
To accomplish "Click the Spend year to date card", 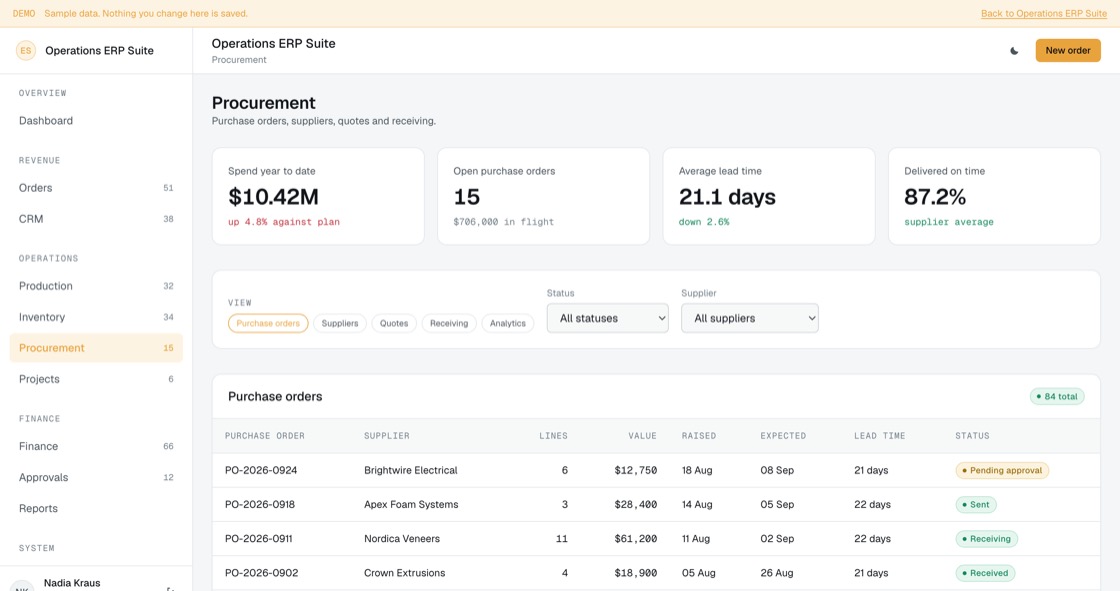I will coord(318,197).
